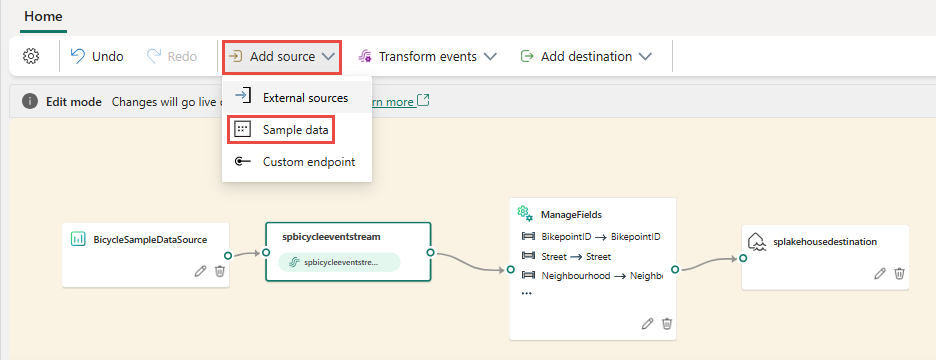Screen dimensions: 936x360
Task: Click the splakehousedestination node title
Action: 826,242
